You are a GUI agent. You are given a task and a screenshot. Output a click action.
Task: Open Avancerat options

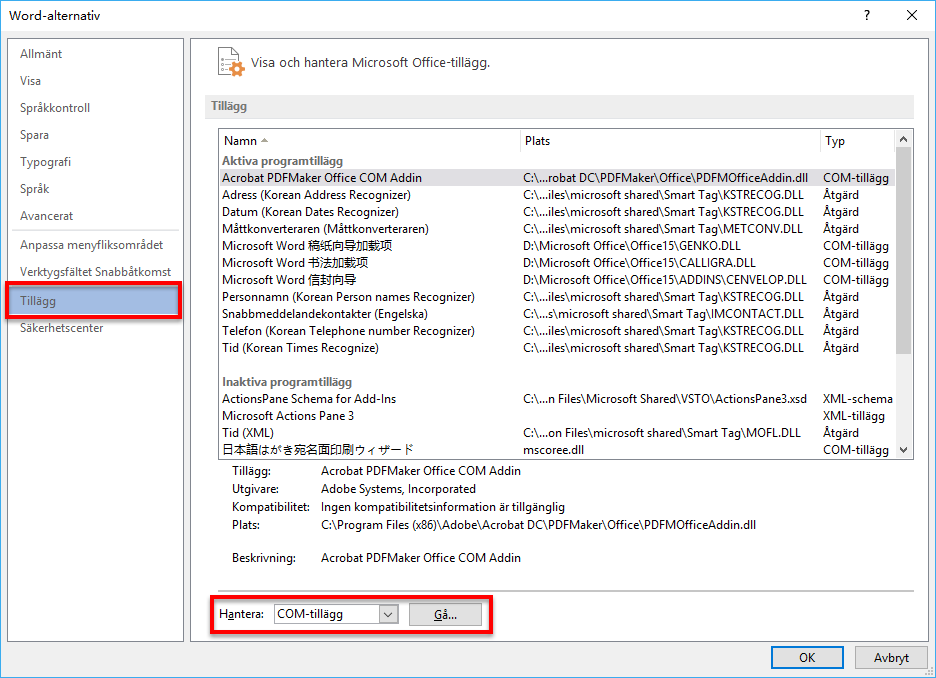pyautogui.click(x=94, y=215)
